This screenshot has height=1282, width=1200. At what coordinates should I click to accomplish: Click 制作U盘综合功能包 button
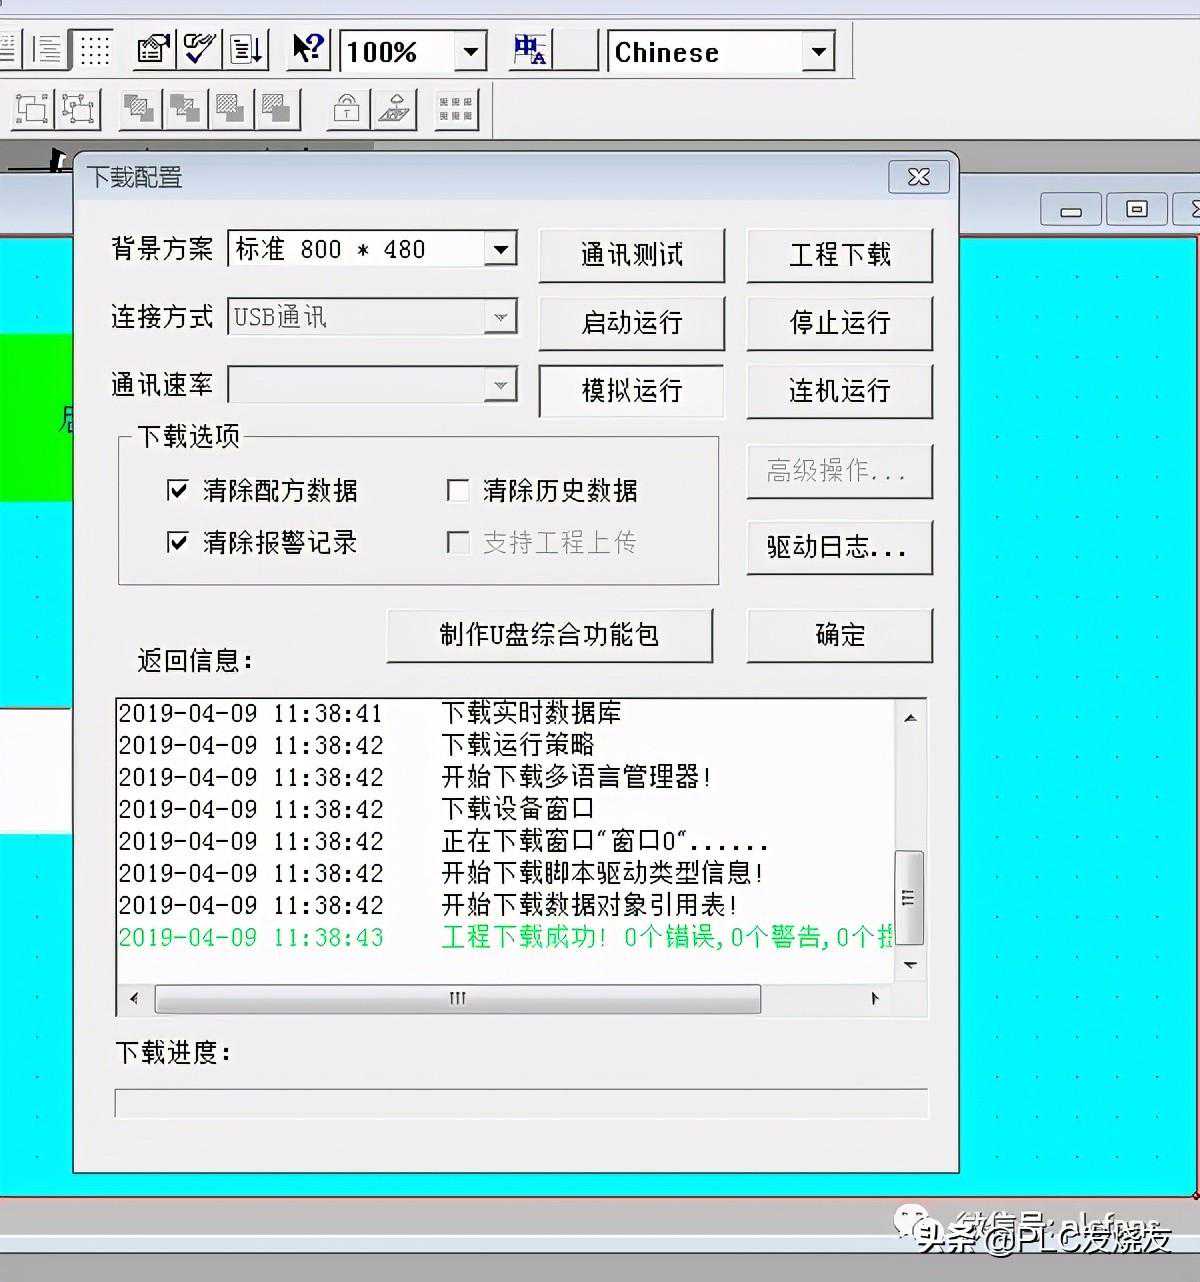(x=549, y=635)
